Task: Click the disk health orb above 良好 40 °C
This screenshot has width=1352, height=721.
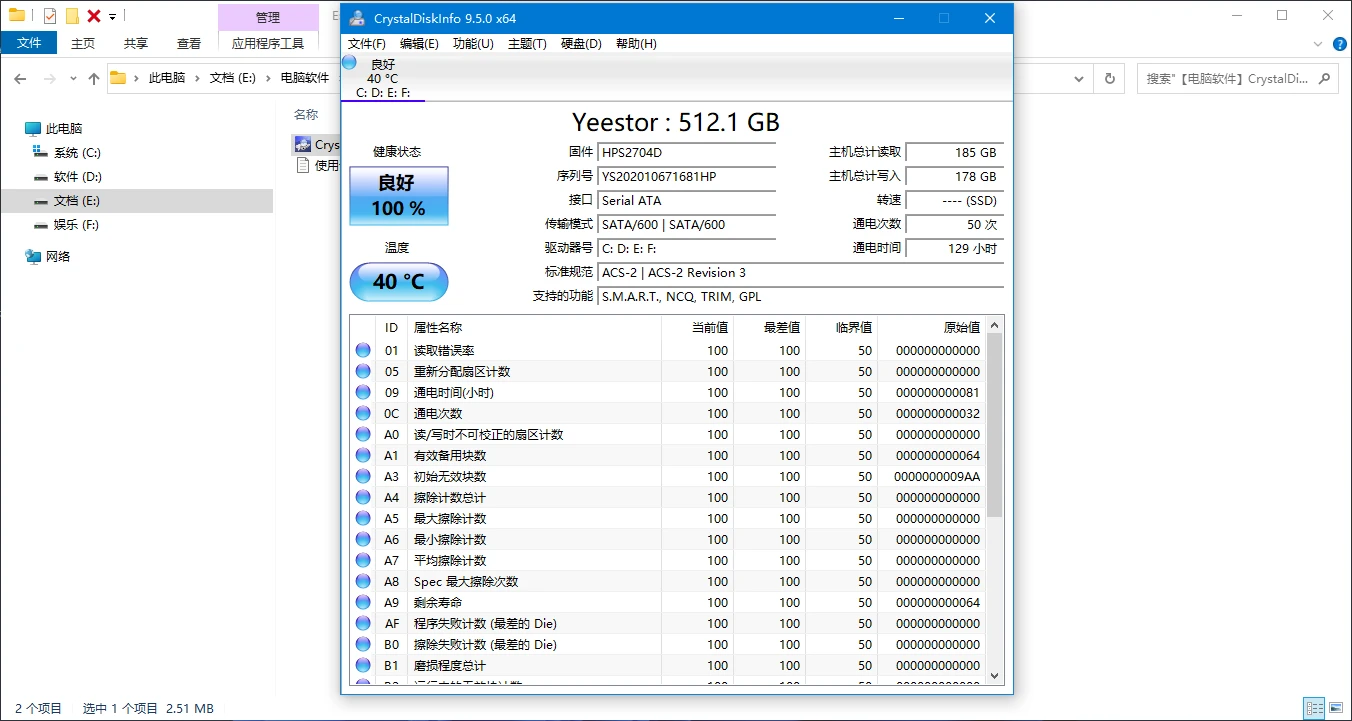Action: point(349,62)
